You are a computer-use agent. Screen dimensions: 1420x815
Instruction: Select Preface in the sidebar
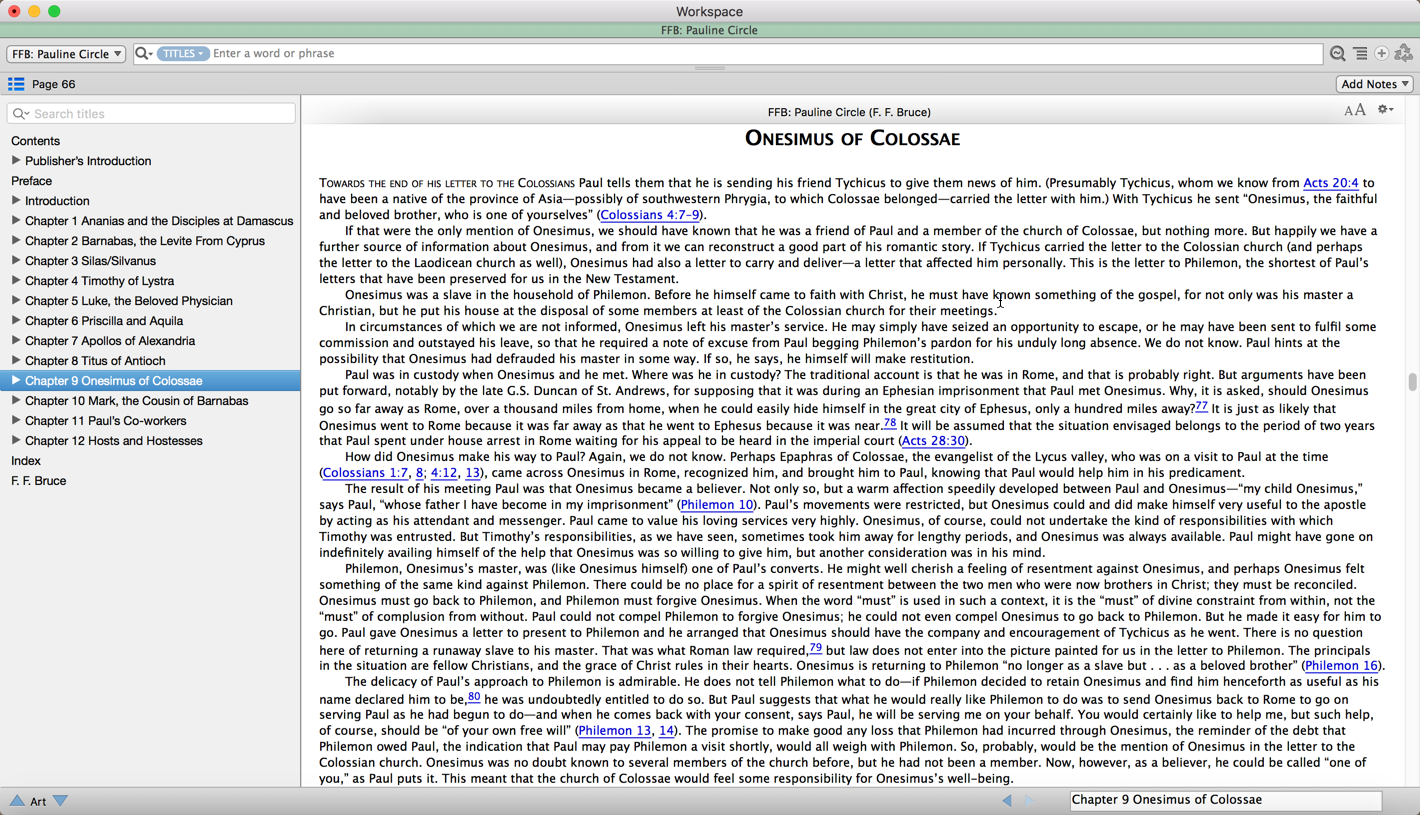click(x=32, y=181)
